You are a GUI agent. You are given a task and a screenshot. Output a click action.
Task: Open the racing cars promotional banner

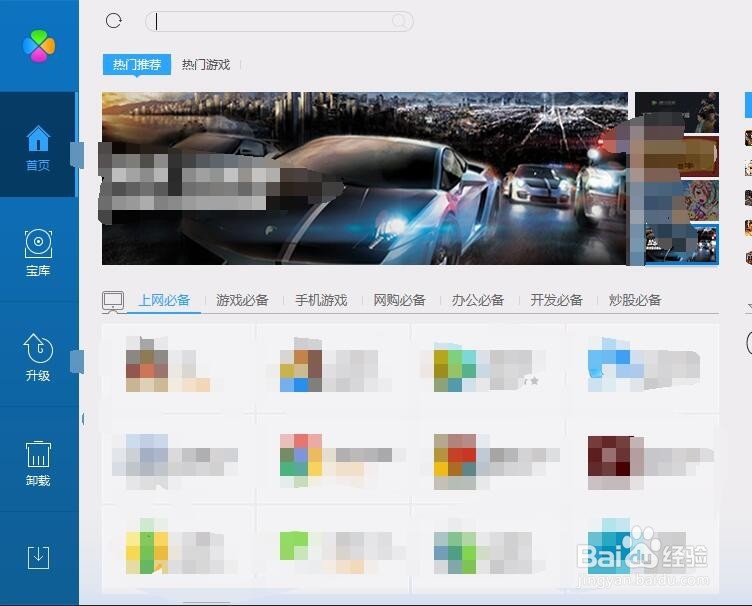coord(365,178)
